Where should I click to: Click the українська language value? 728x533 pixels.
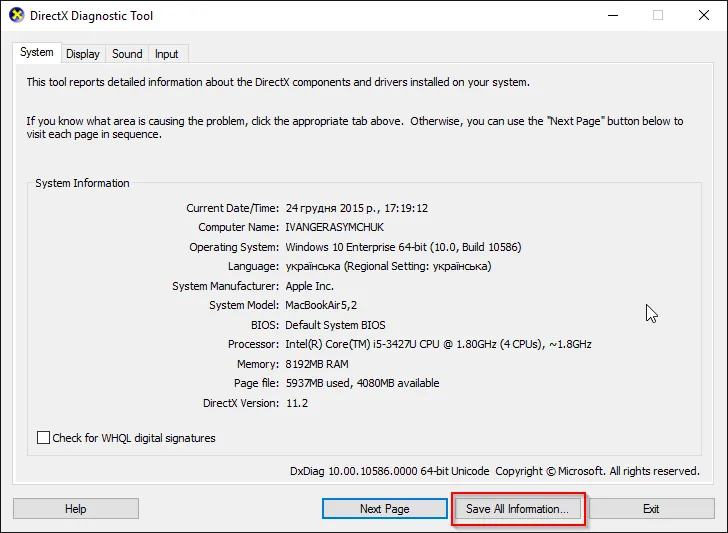point(388,266)
